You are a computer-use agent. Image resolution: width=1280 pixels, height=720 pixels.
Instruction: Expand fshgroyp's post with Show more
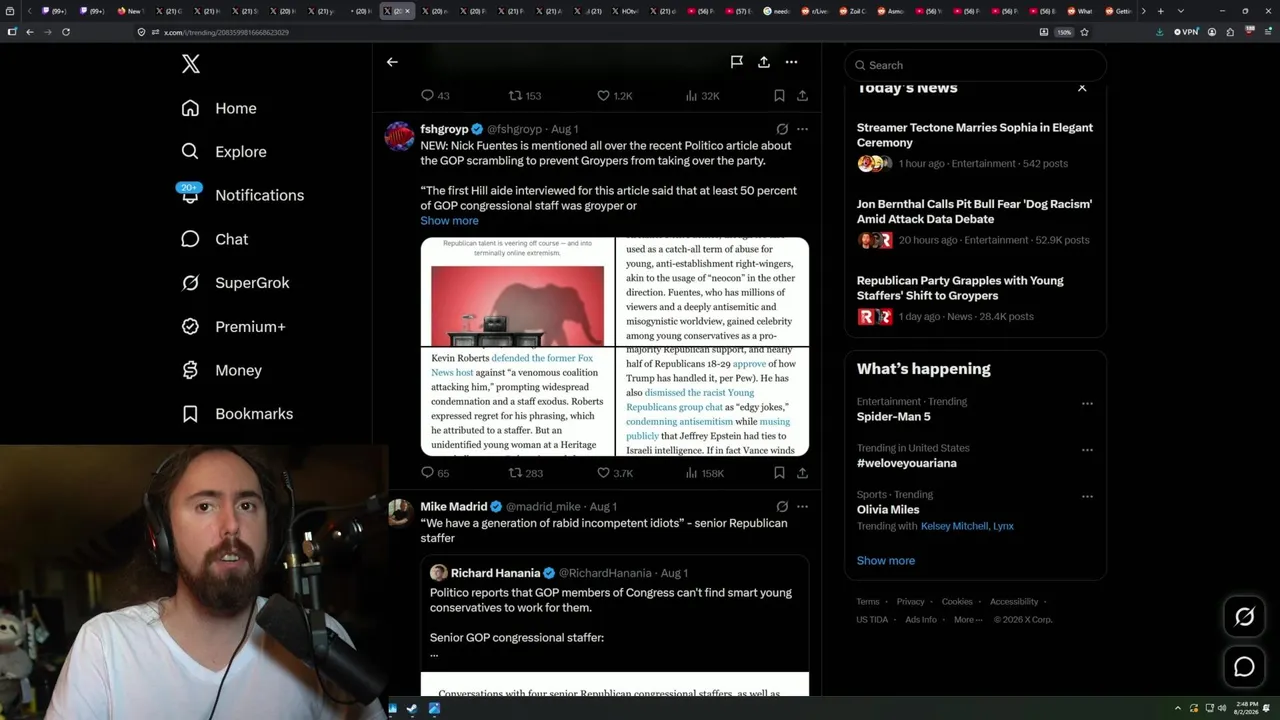(x=449, y=221)
